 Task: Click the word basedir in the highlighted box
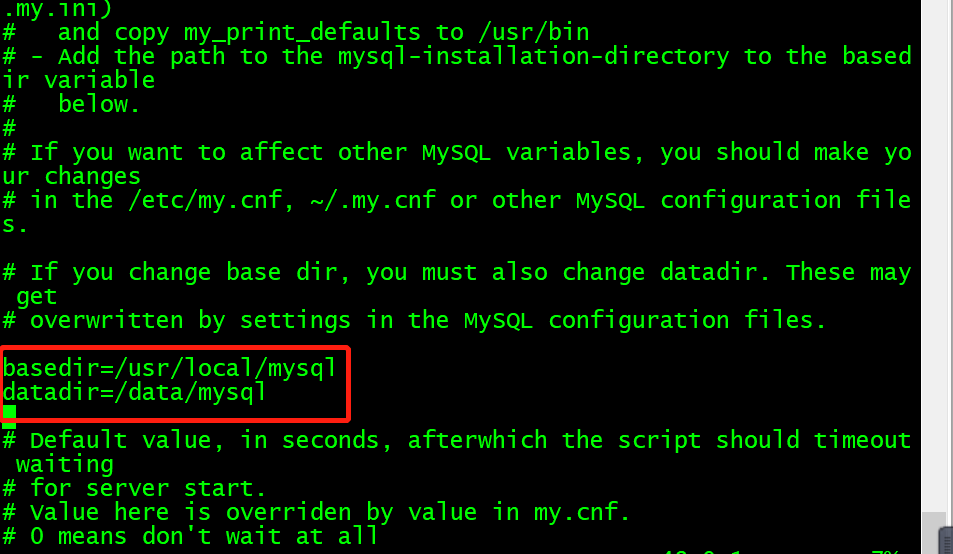tap(52, 368)
